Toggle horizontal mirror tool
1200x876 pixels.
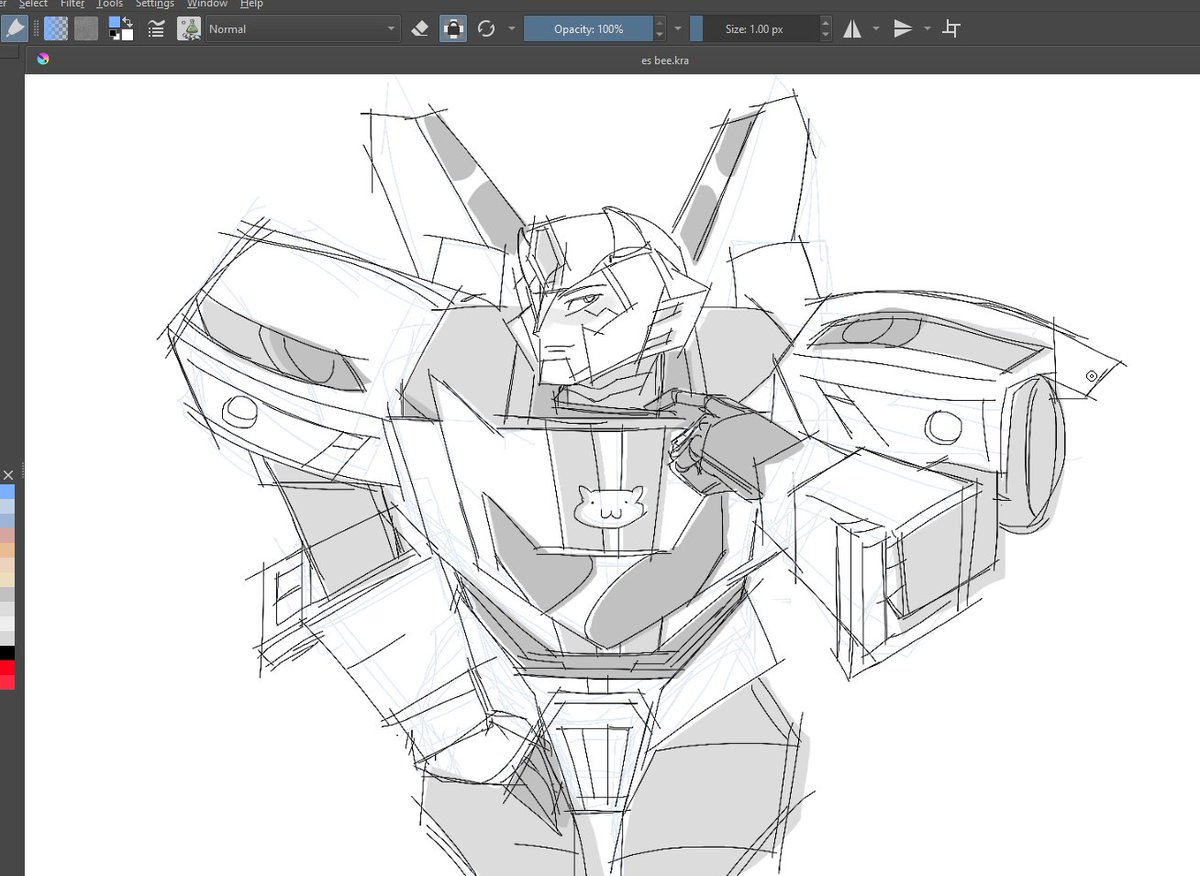pos(852,29)
